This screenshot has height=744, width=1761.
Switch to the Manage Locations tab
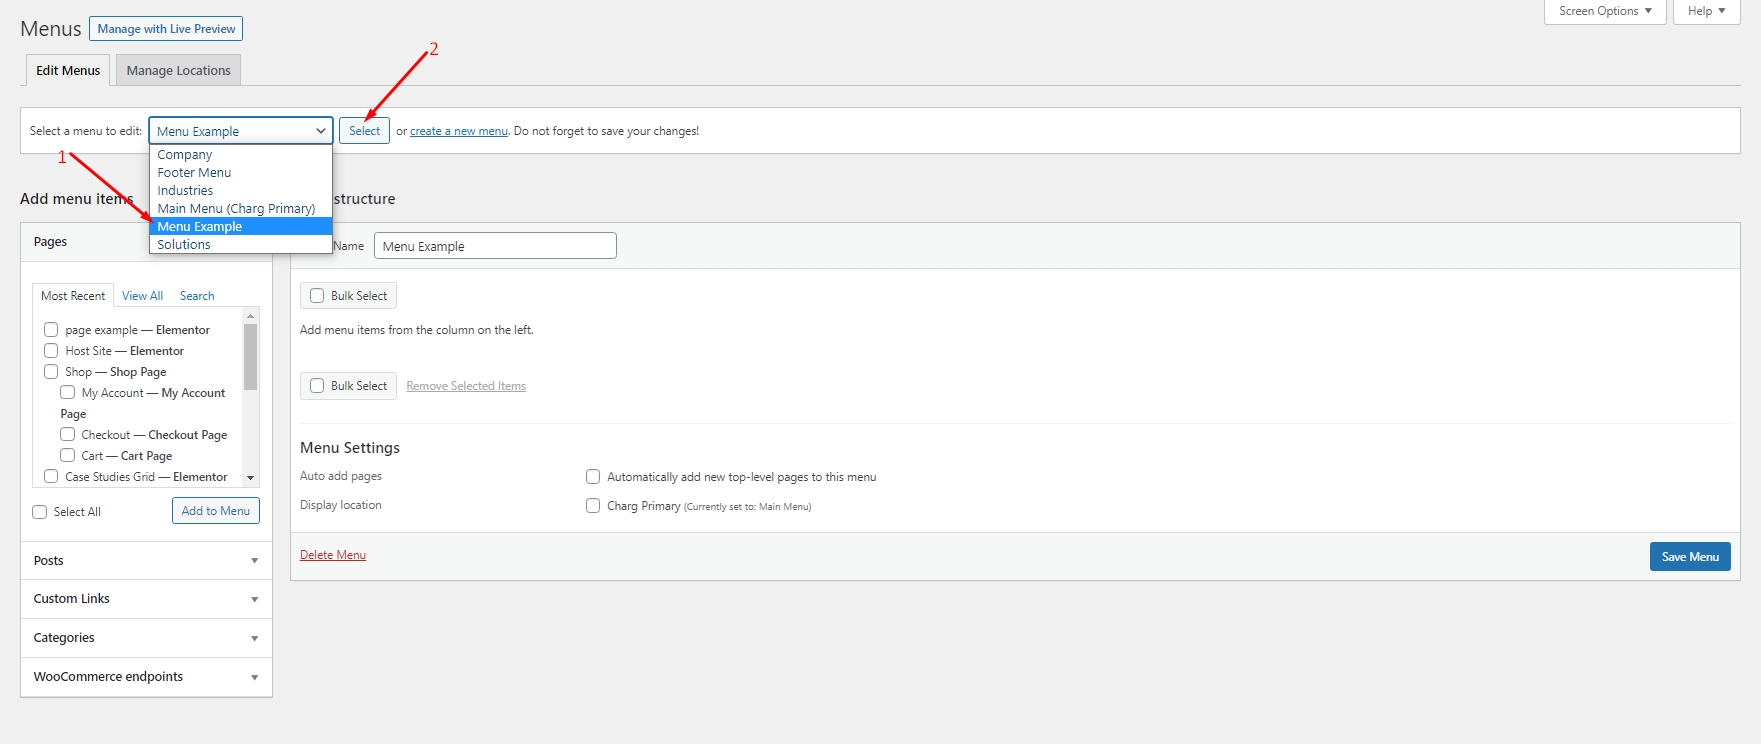178,71
